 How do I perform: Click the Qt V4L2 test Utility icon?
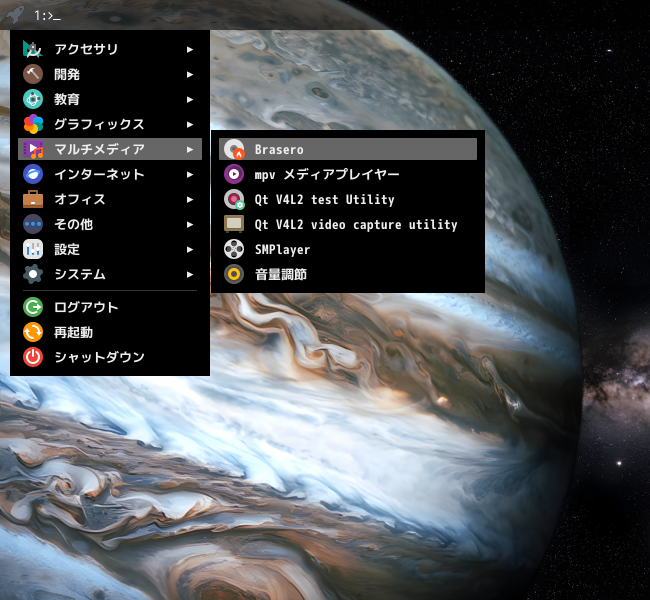[x=234, y=199]
